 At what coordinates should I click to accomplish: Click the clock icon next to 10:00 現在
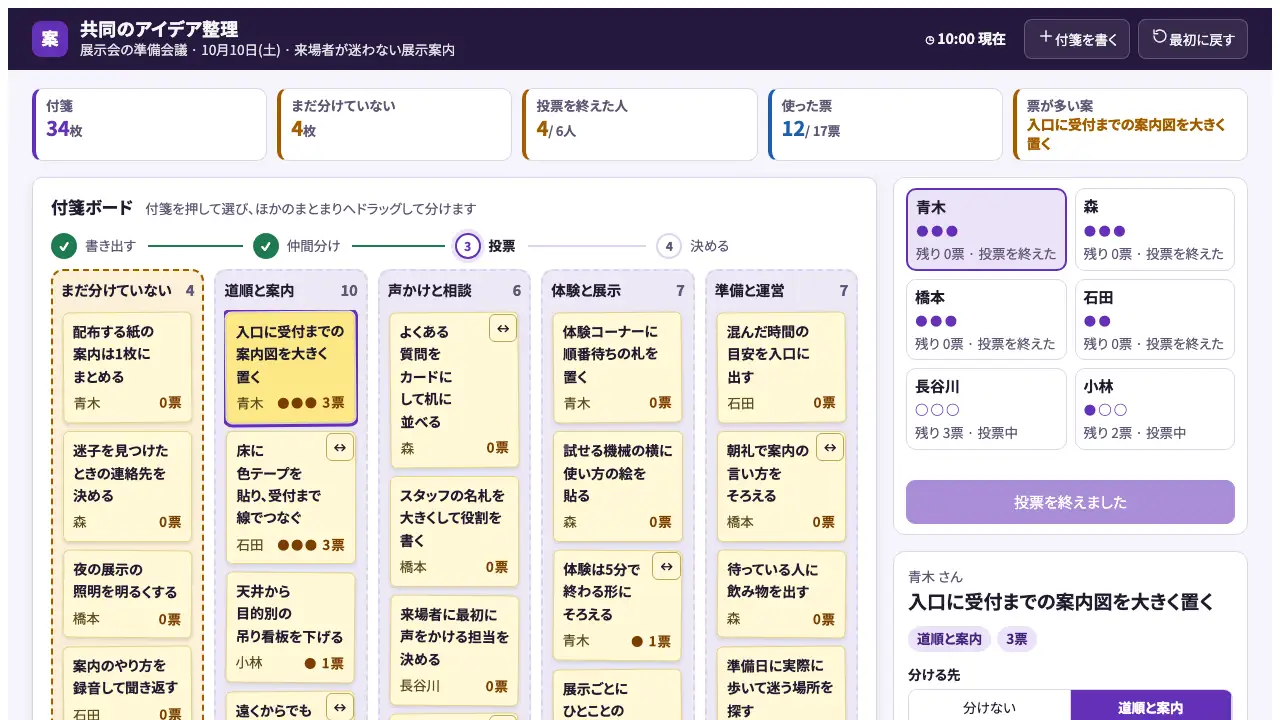tap(930, 40)
